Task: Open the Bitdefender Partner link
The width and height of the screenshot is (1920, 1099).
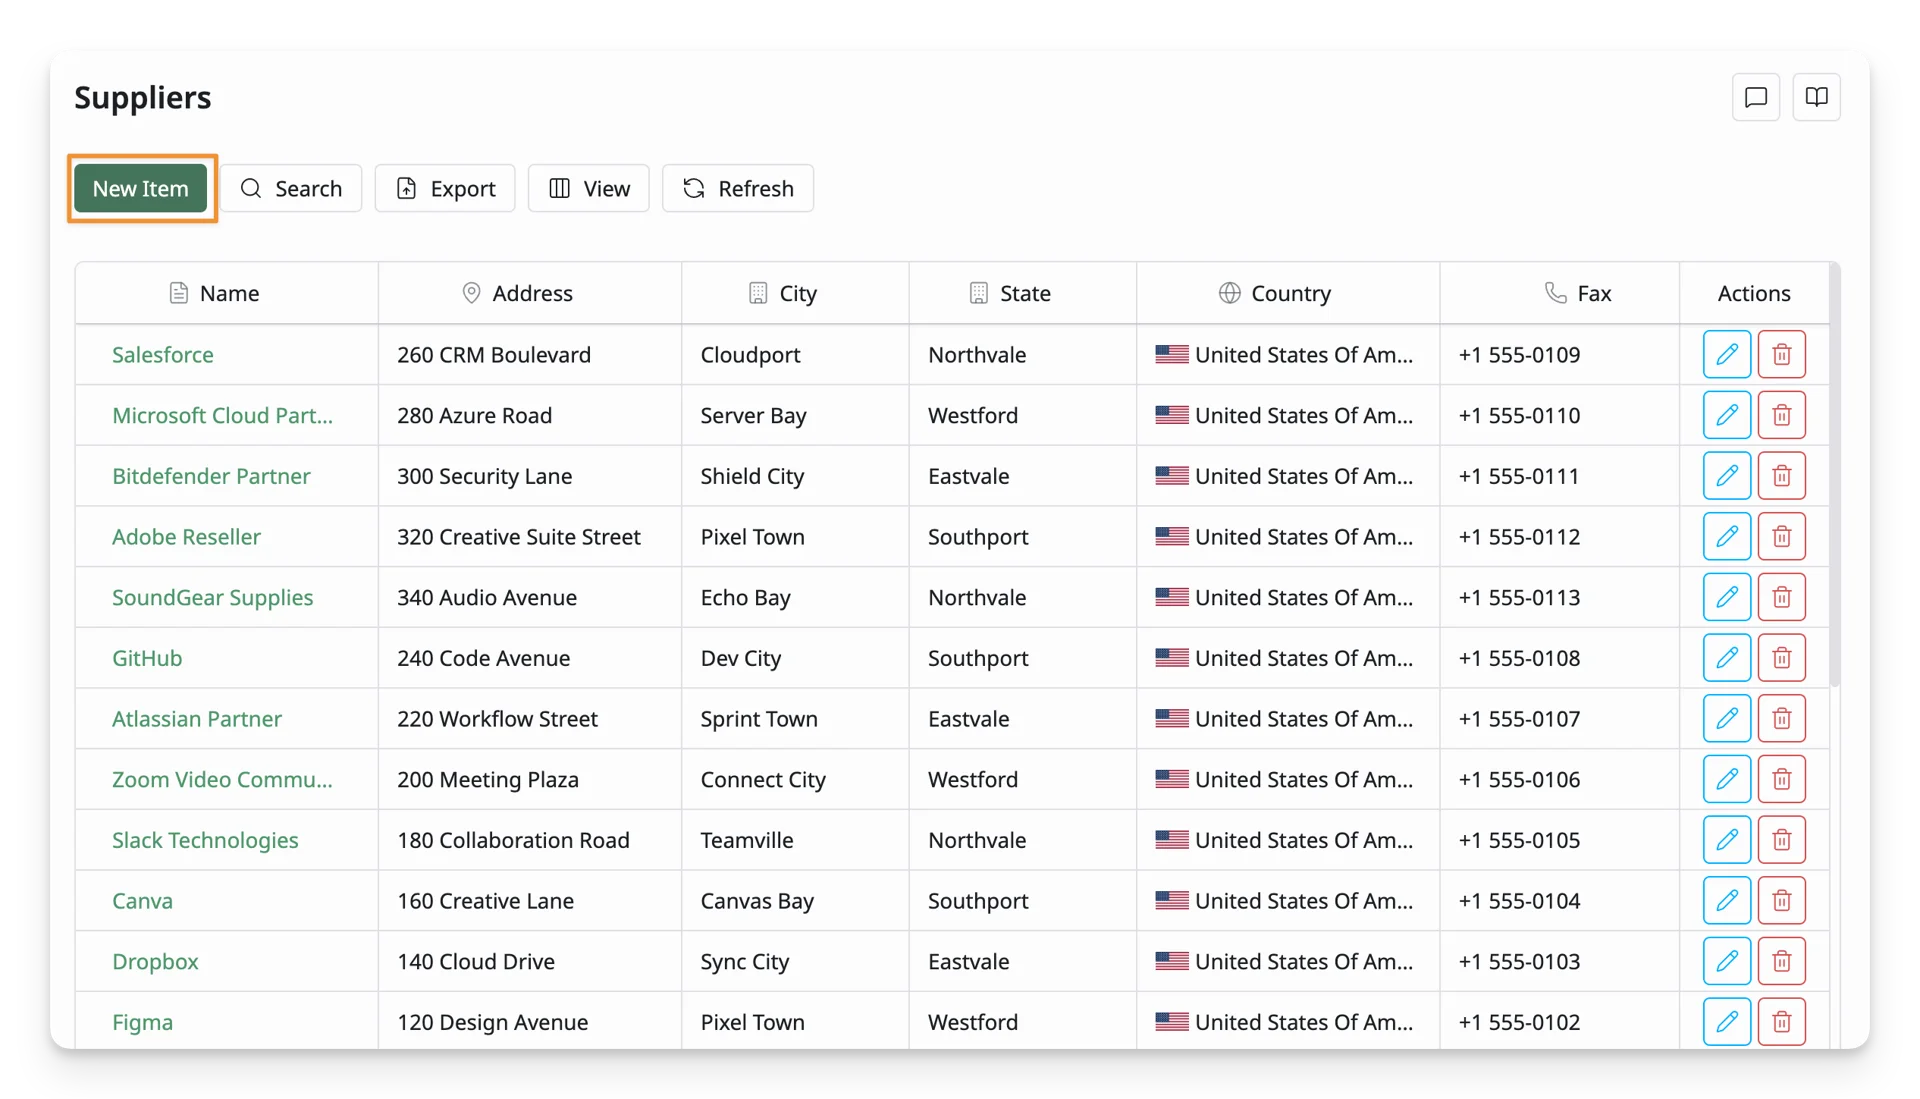Action: (211, 476)
